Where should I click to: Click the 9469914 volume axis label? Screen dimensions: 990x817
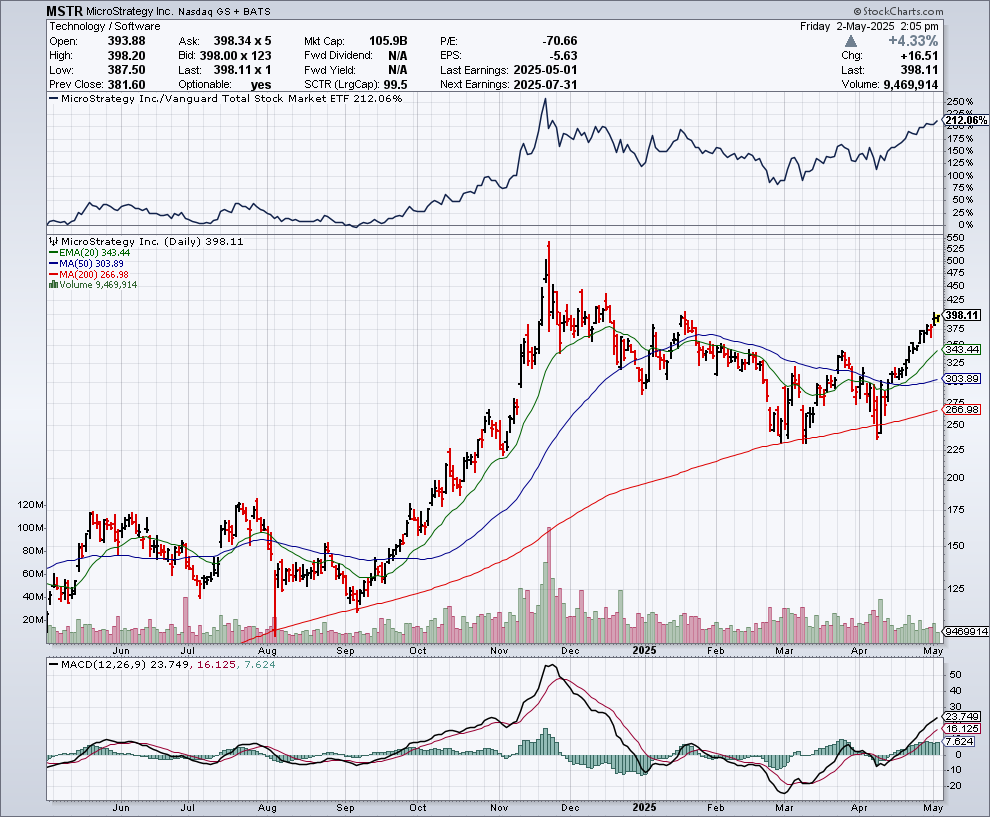click(x=966, y=631)
